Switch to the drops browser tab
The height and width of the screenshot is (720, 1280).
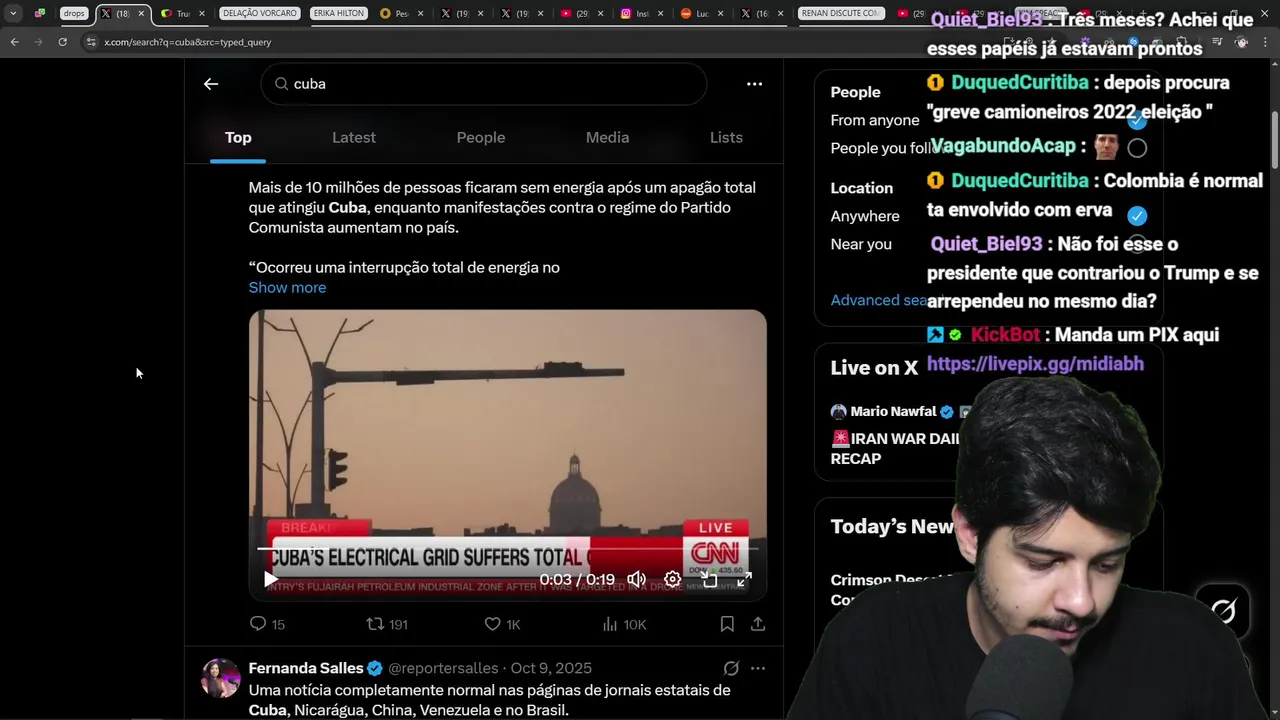coord(74,13)
